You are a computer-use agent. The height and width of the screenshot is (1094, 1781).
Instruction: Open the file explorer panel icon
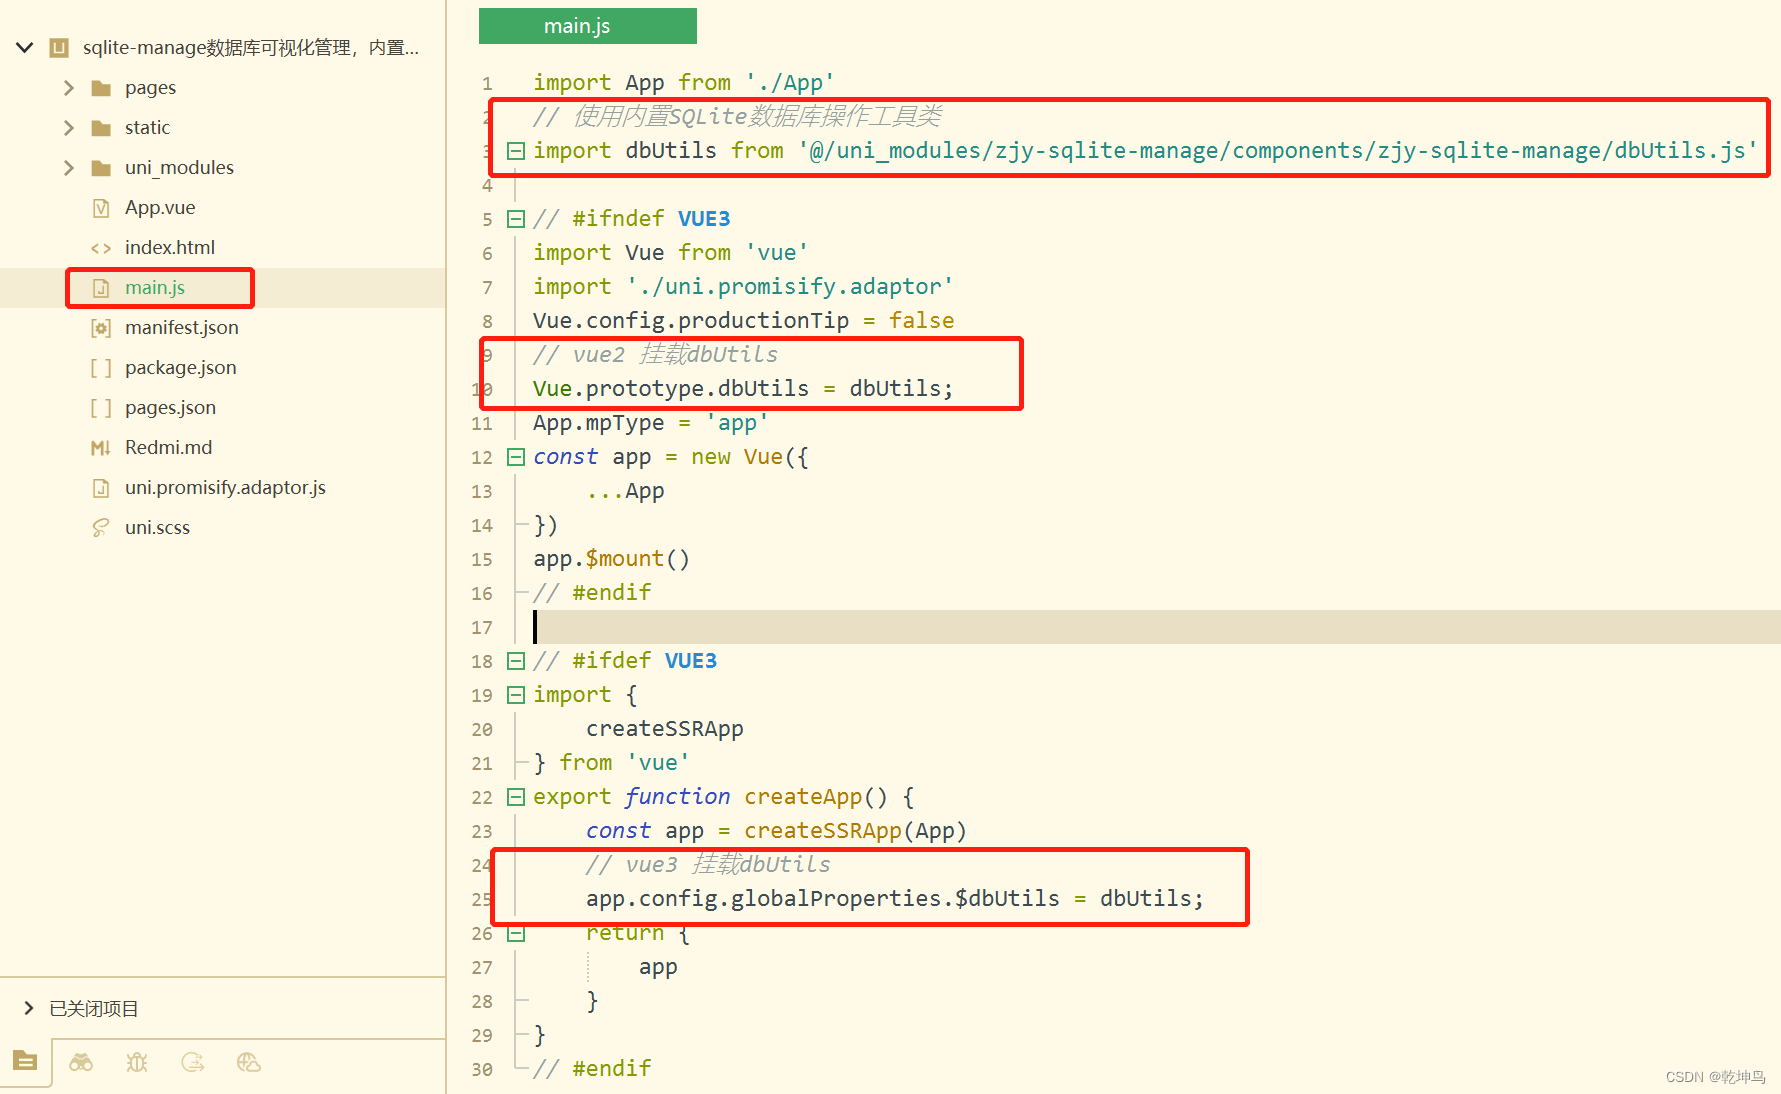[25, 1062]
